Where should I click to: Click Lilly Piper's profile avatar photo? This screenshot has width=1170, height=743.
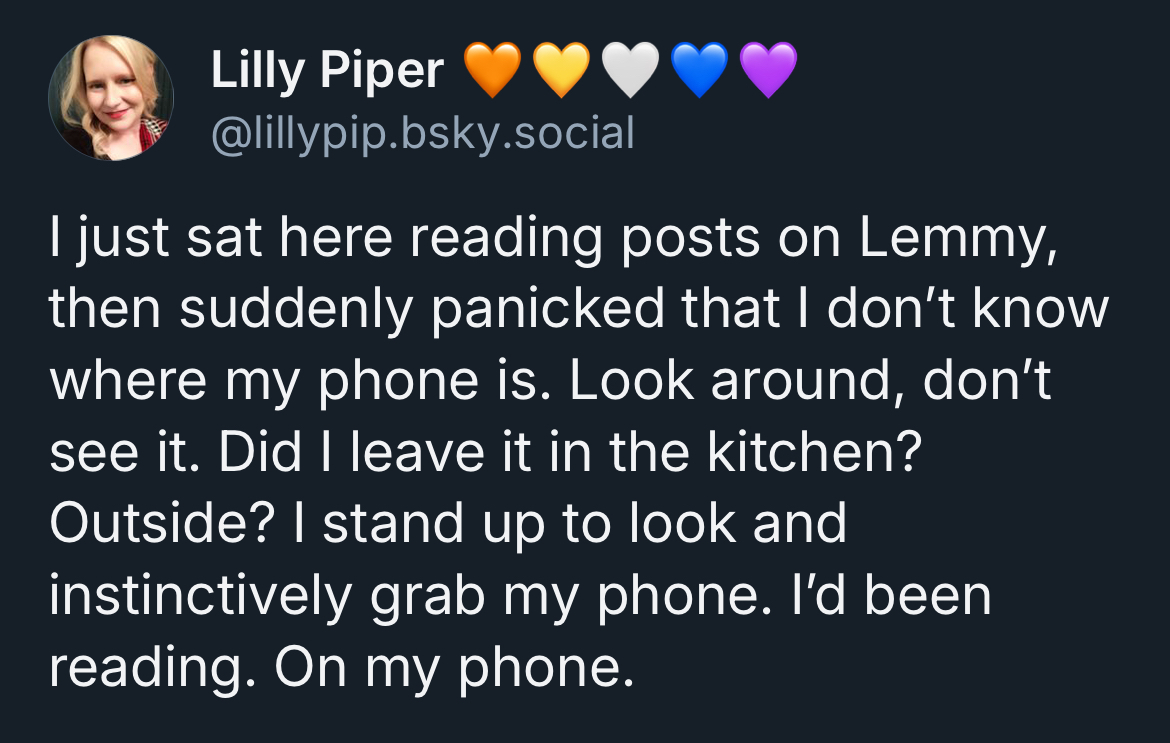[111, 98]
